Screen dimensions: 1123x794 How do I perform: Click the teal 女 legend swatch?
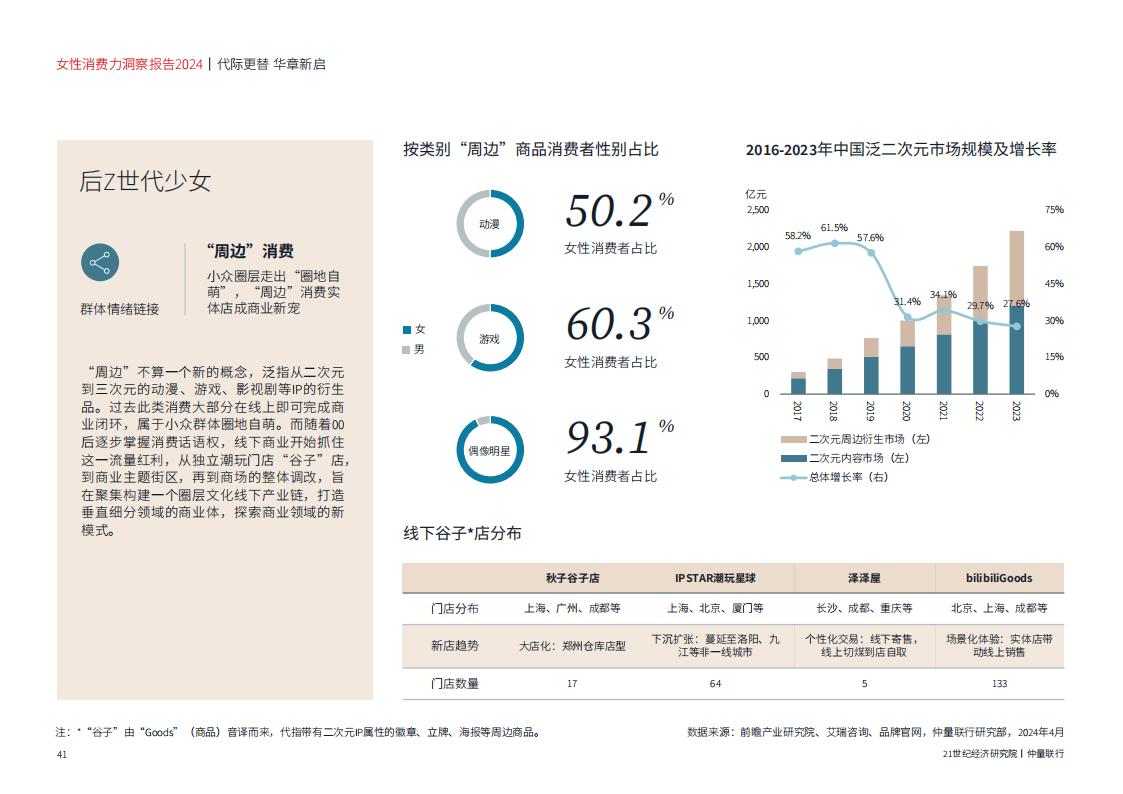click(x=406, y=329)
